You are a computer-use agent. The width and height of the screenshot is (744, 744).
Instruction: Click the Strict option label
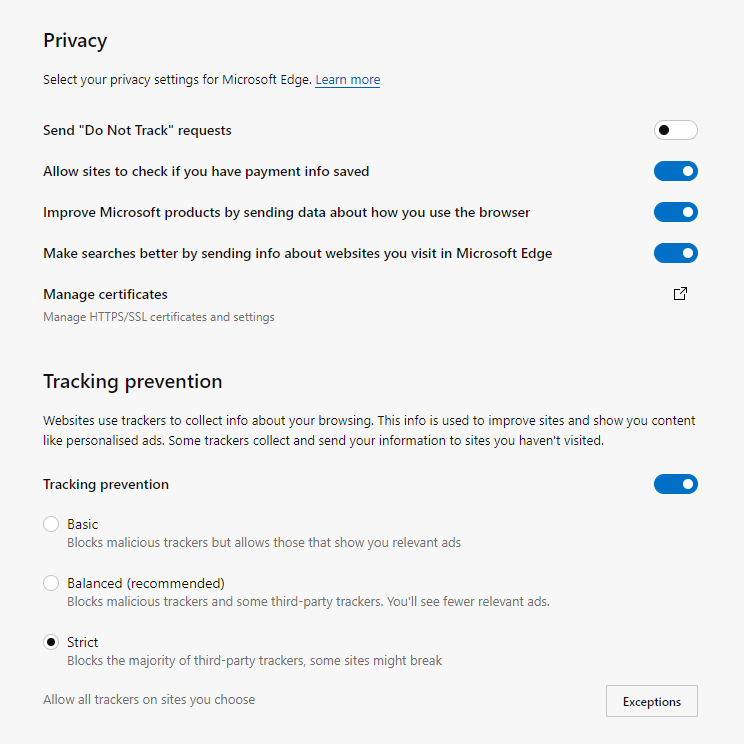(x=83, y=642)
